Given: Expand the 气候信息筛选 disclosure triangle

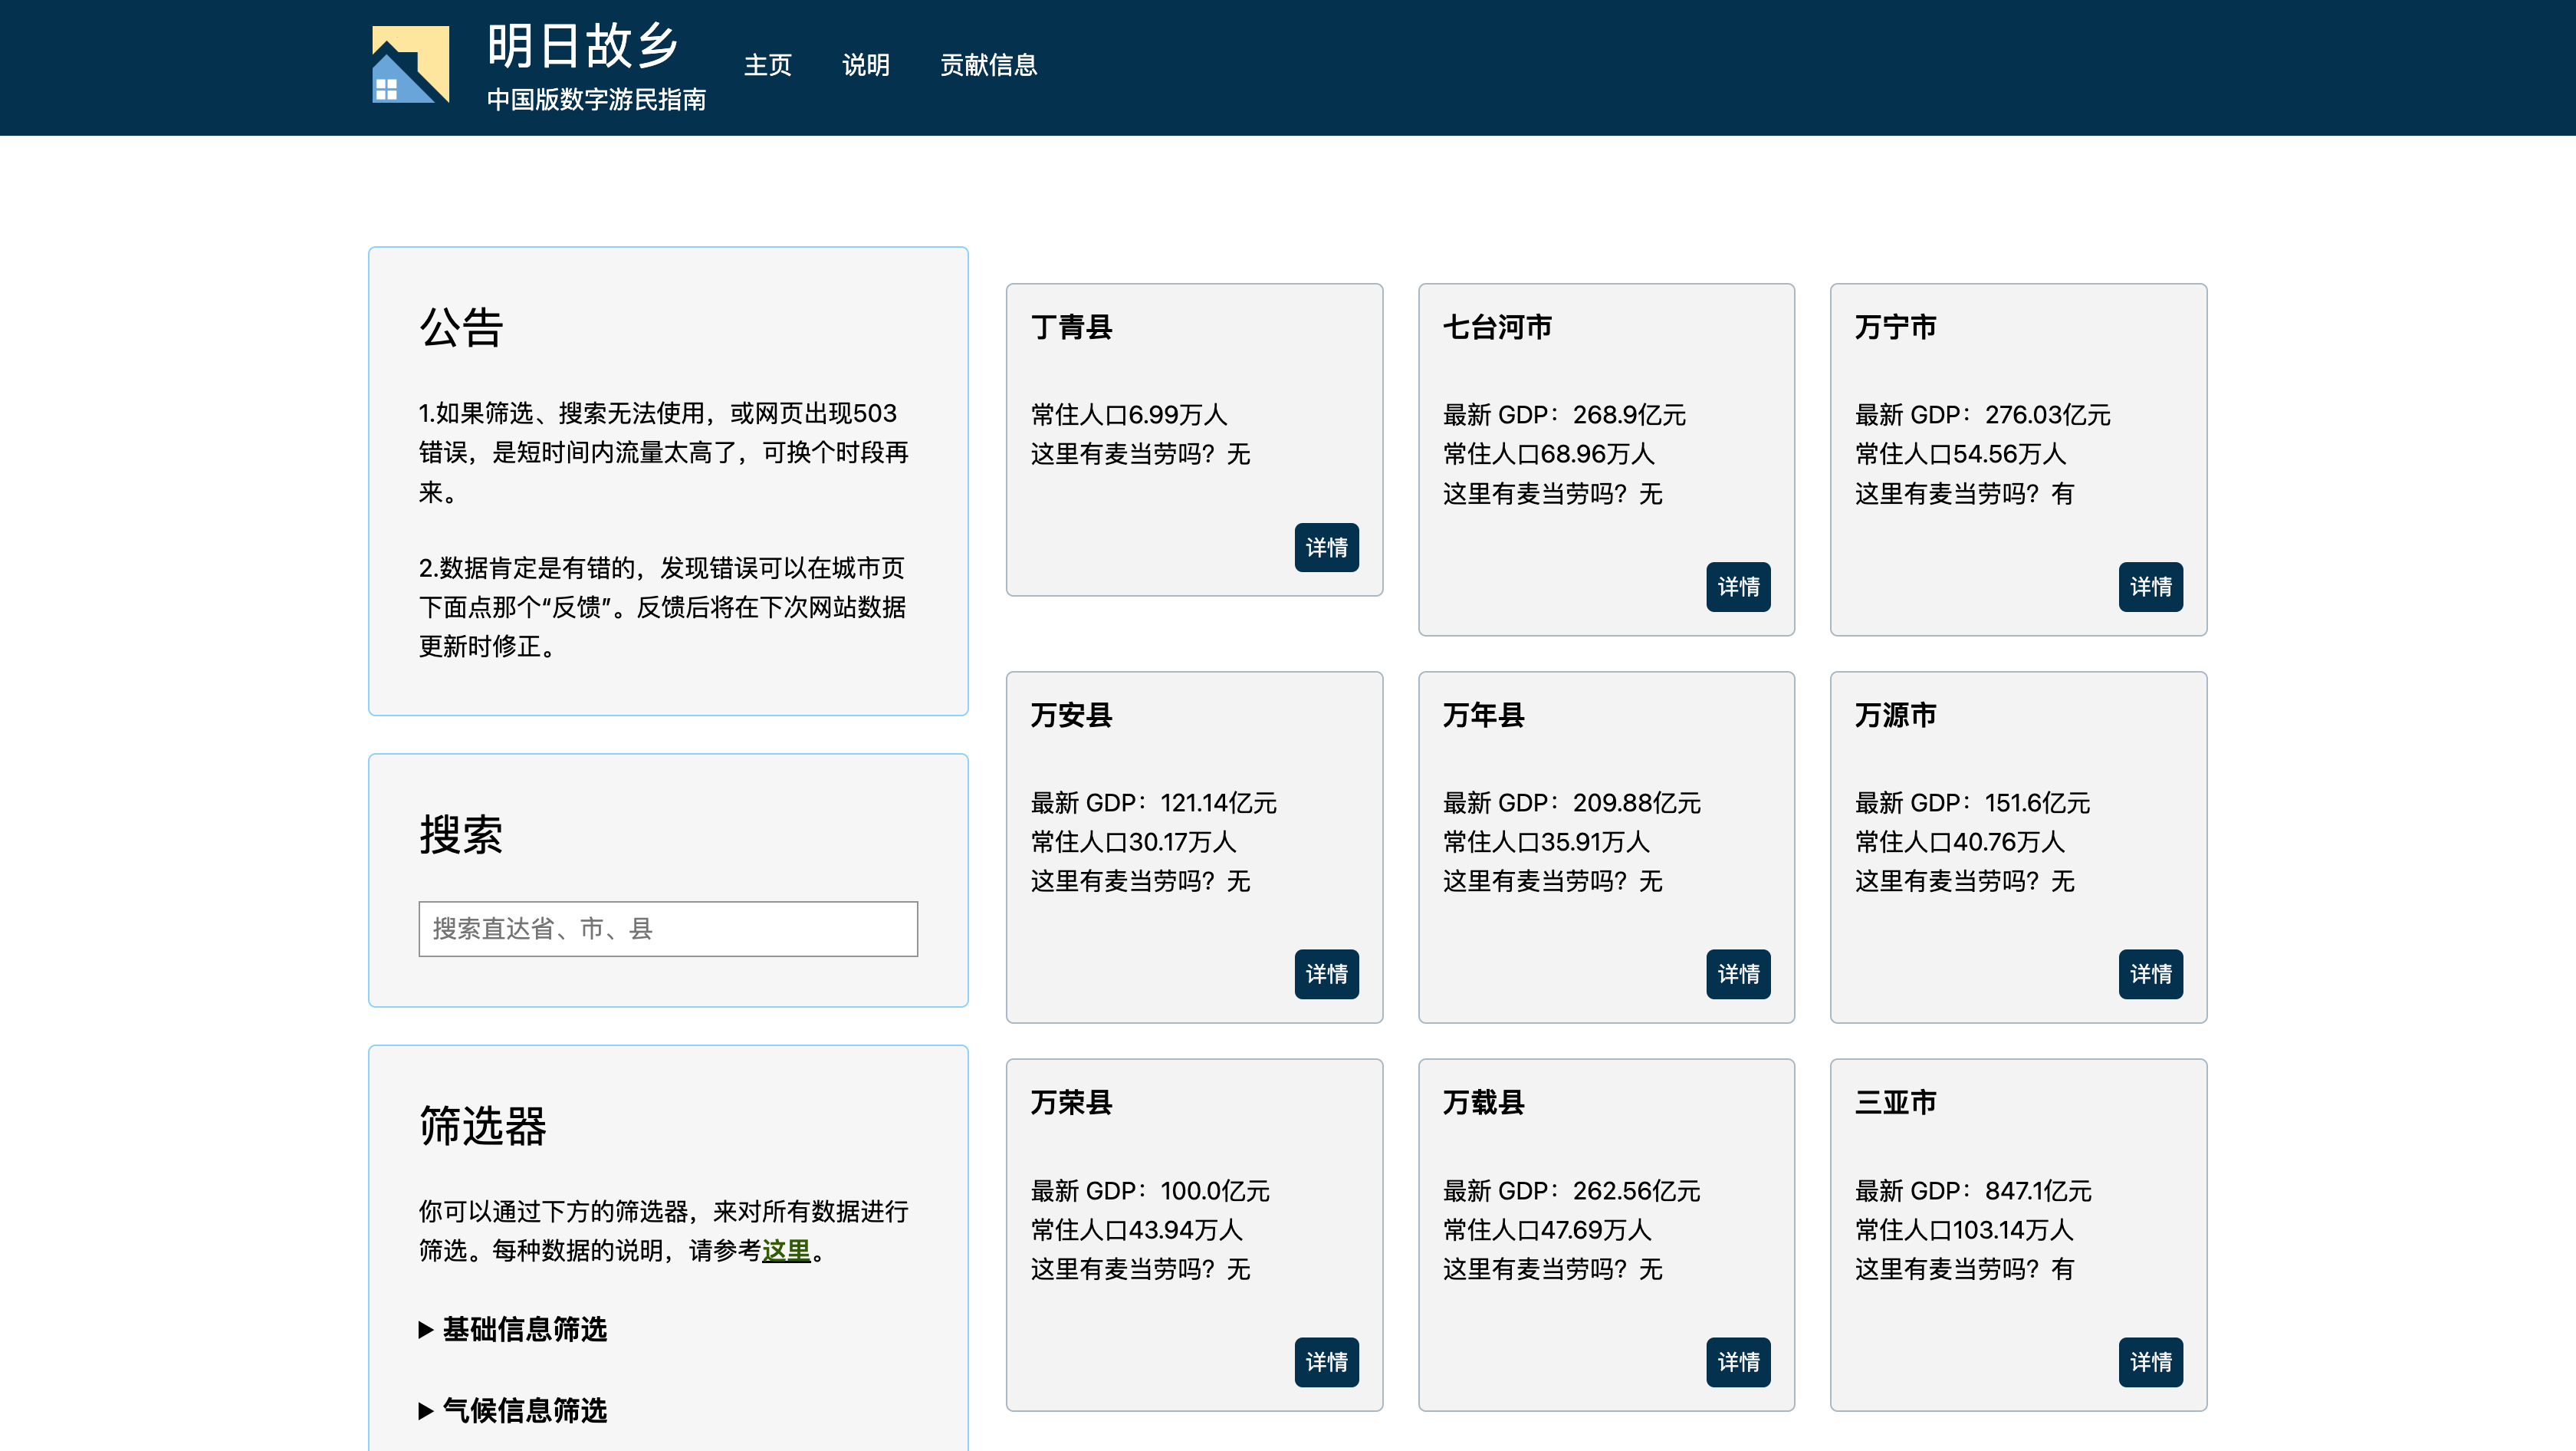Looking at the screenshot, I should click(426, 1411).
